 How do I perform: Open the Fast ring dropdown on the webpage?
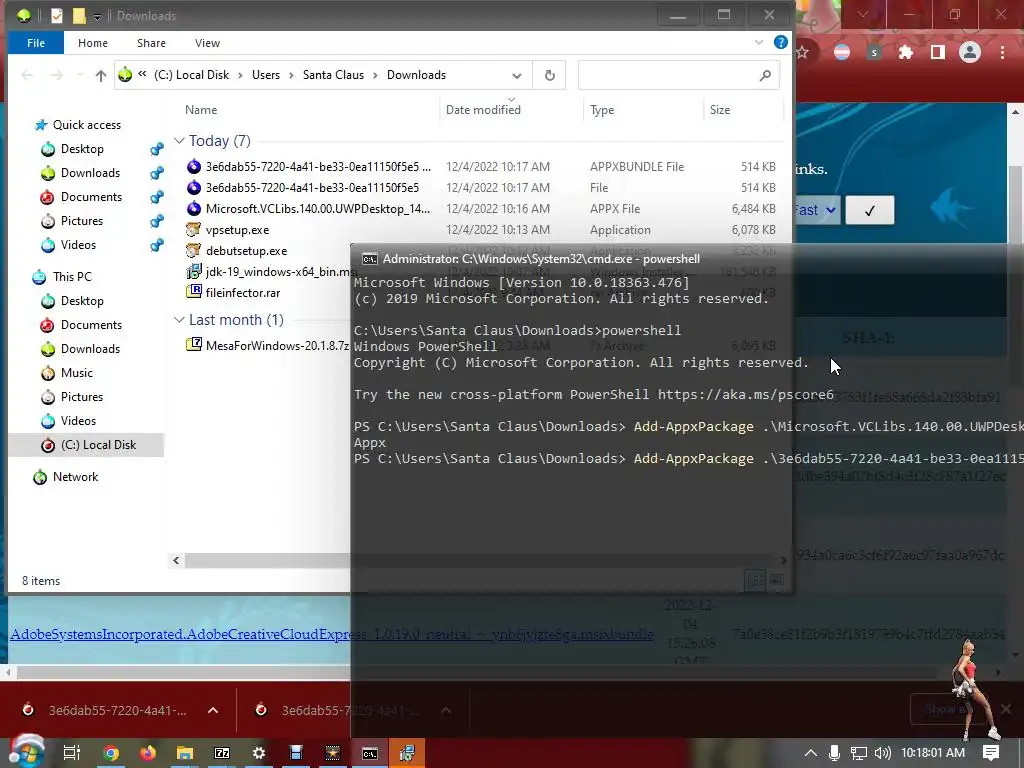coord(817,210)
